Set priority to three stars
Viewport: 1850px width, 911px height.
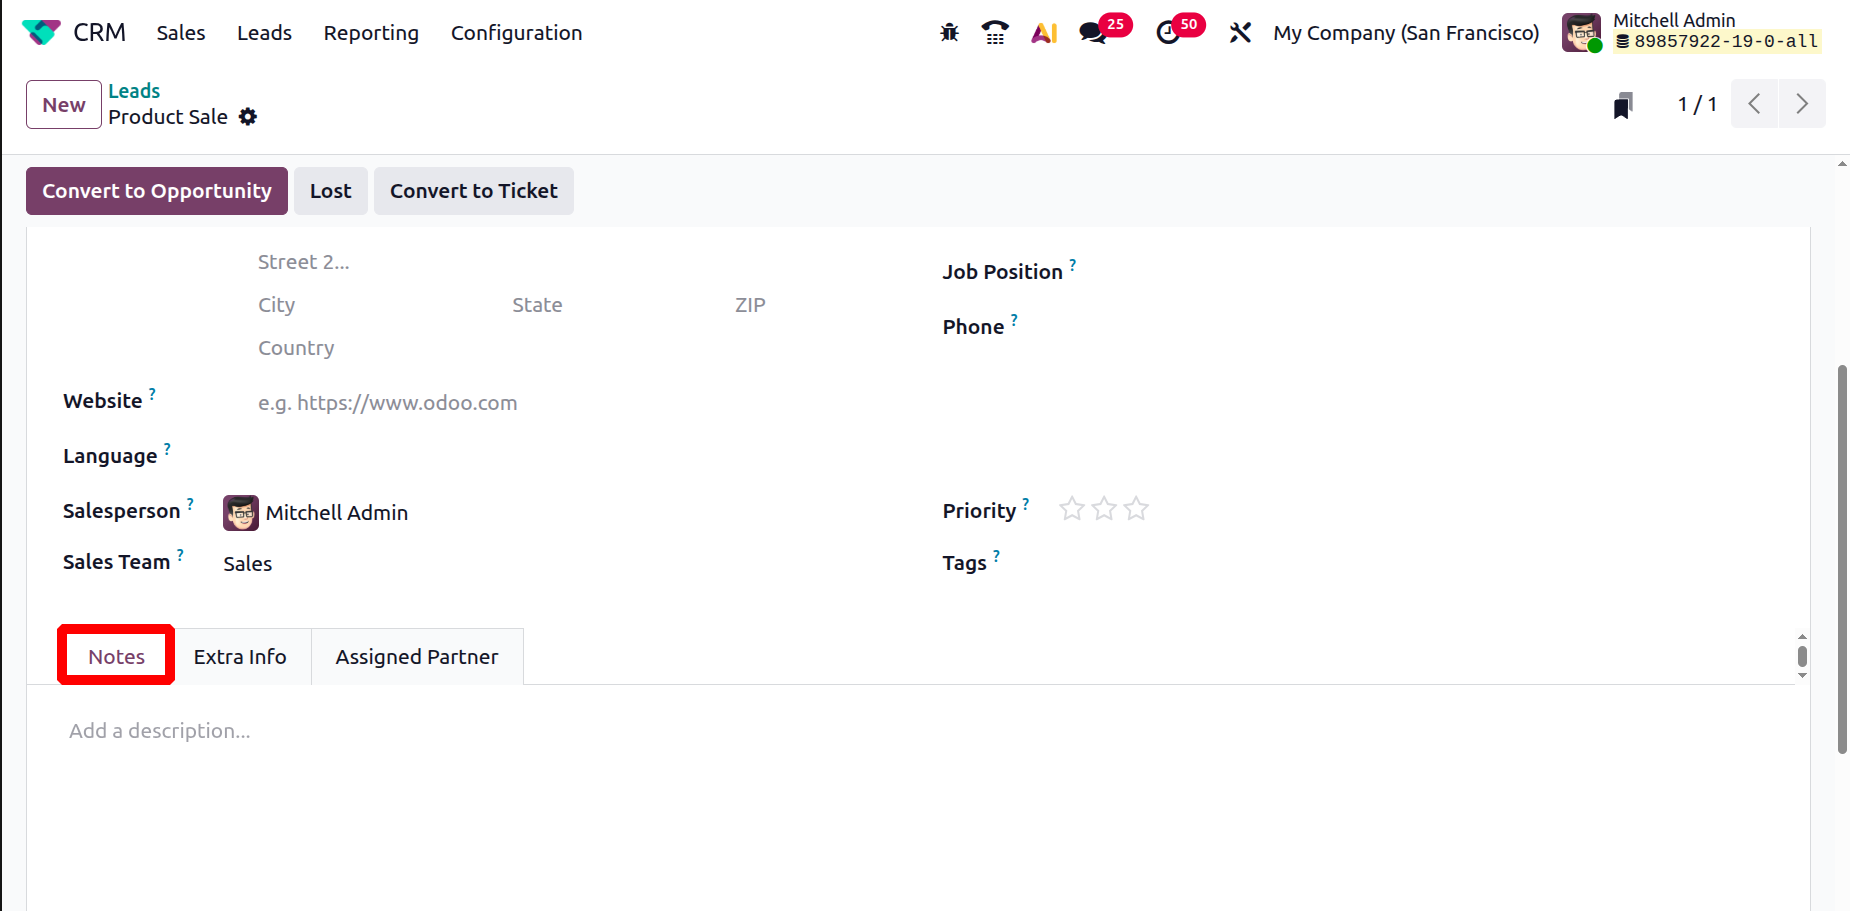coord(1136,510)
